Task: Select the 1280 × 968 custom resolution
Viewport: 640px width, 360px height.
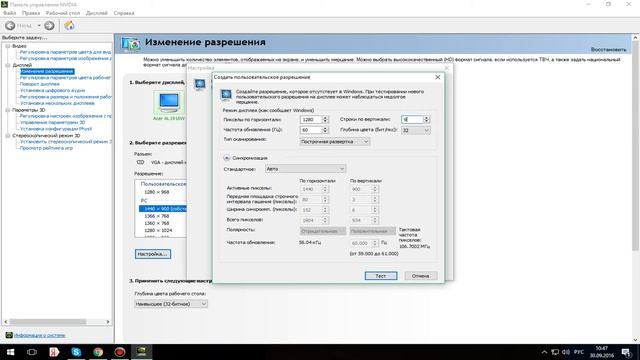Action: click(157, 192)
